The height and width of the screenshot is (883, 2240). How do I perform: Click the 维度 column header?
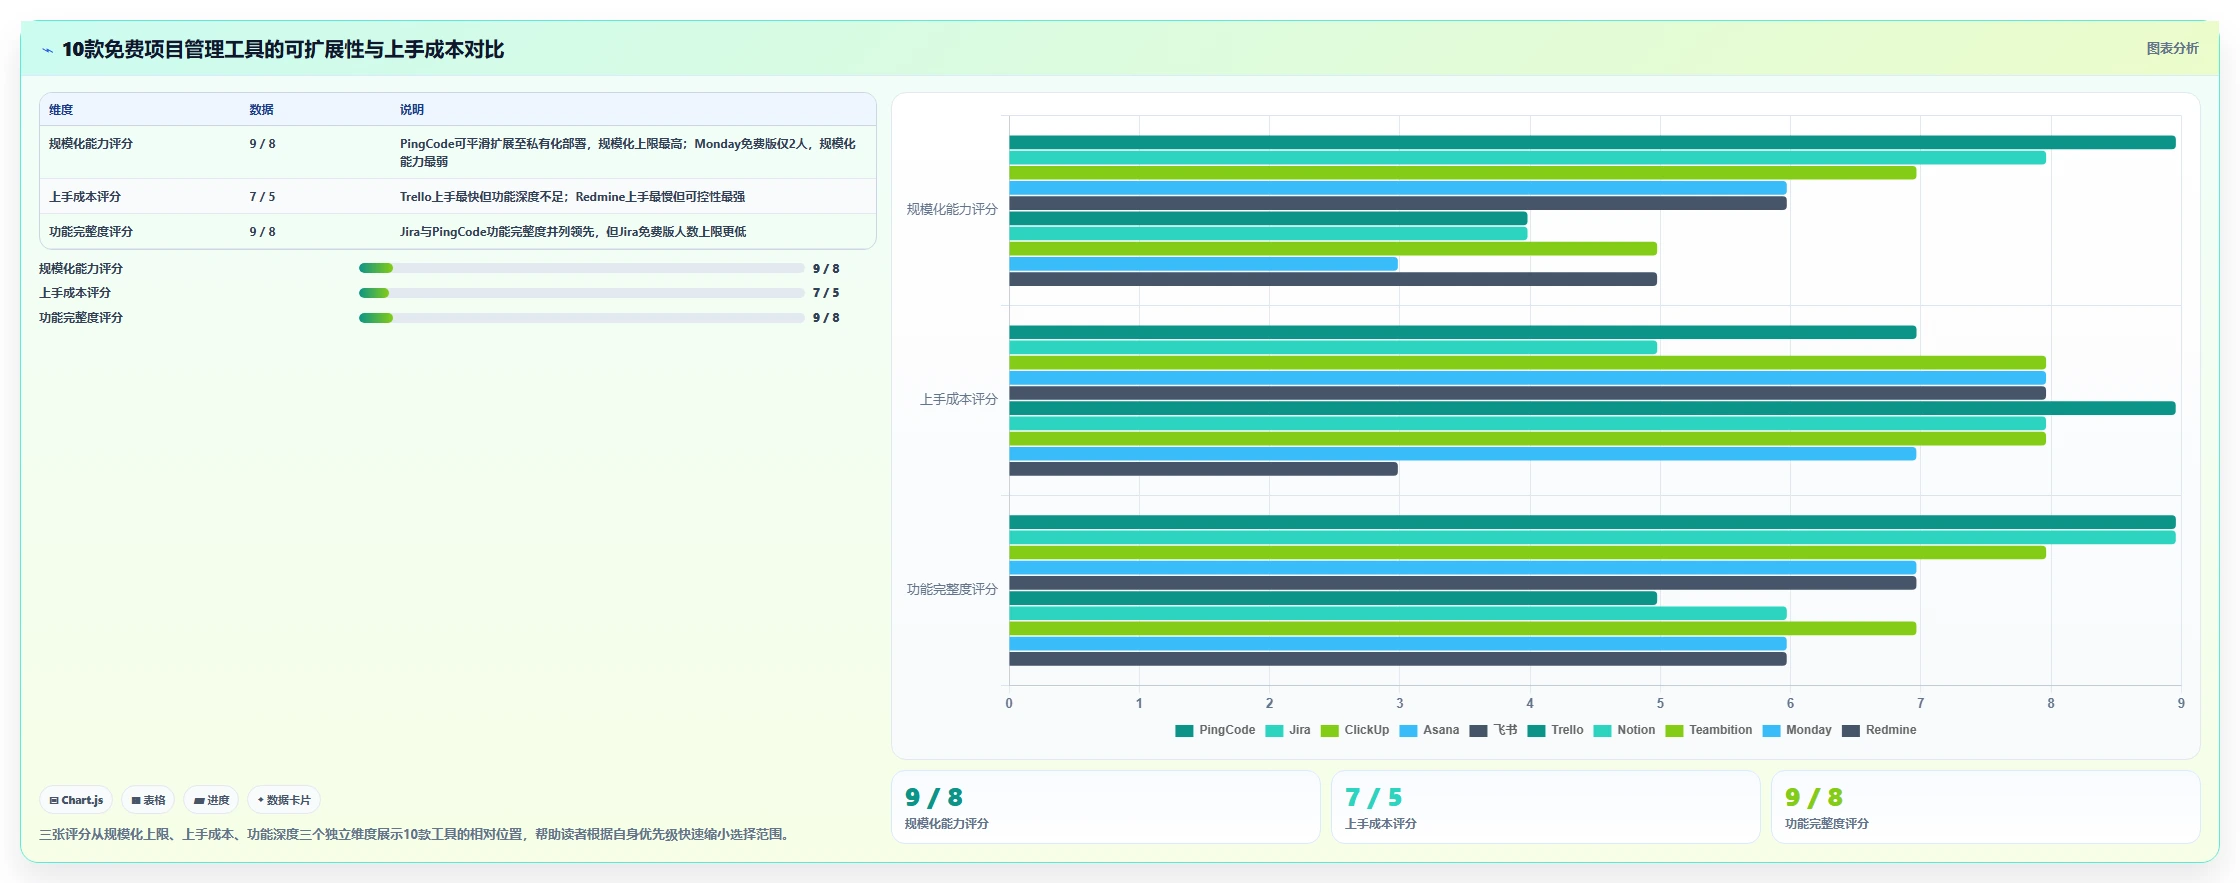click(x=61, y=110)
